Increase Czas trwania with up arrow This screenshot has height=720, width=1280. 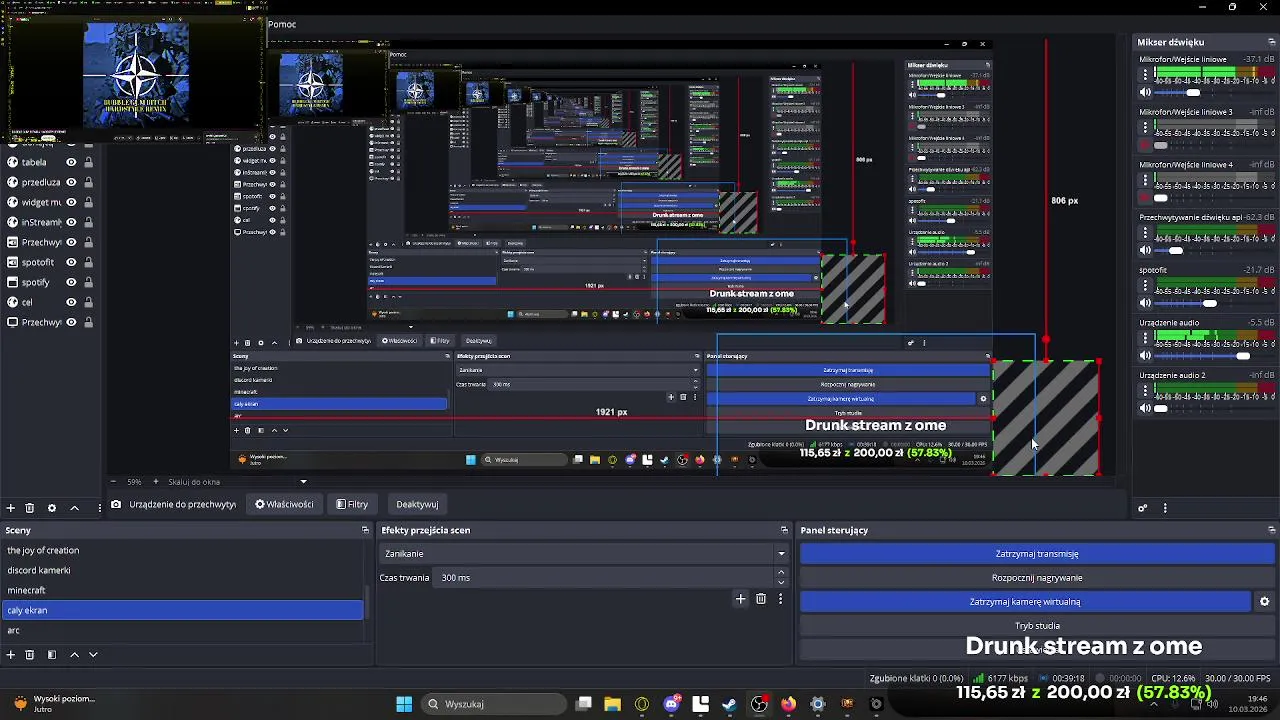tap(781, 573)
